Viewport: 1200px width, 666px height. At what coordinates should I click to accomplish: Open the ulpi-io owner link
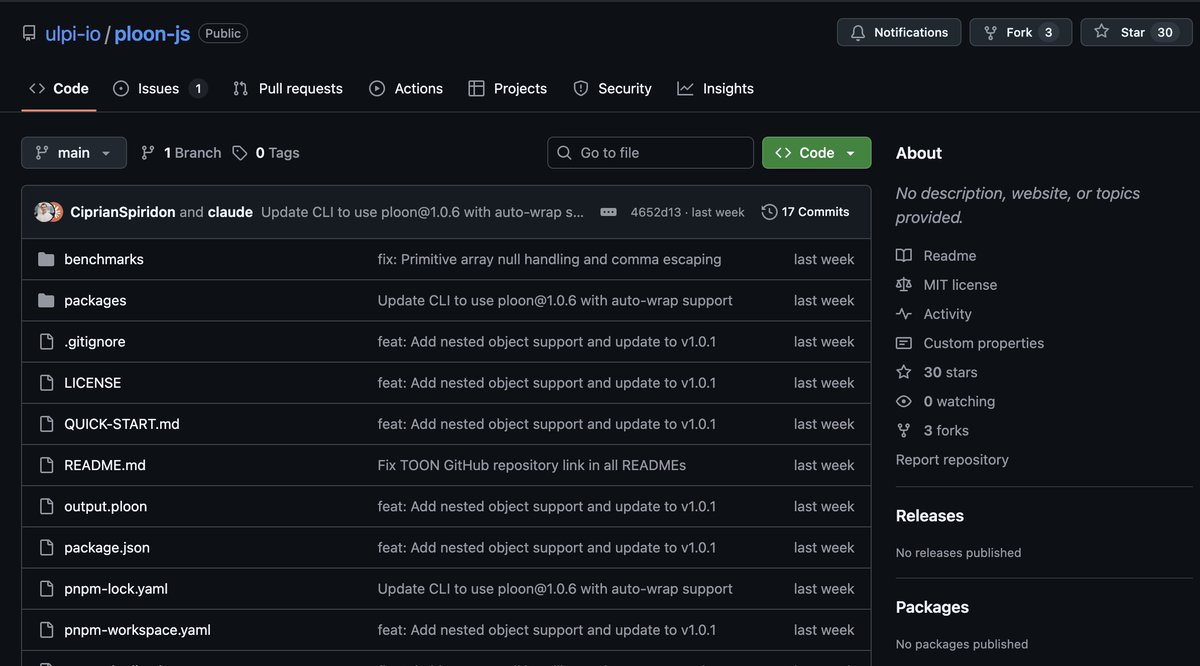coord(73,33)
